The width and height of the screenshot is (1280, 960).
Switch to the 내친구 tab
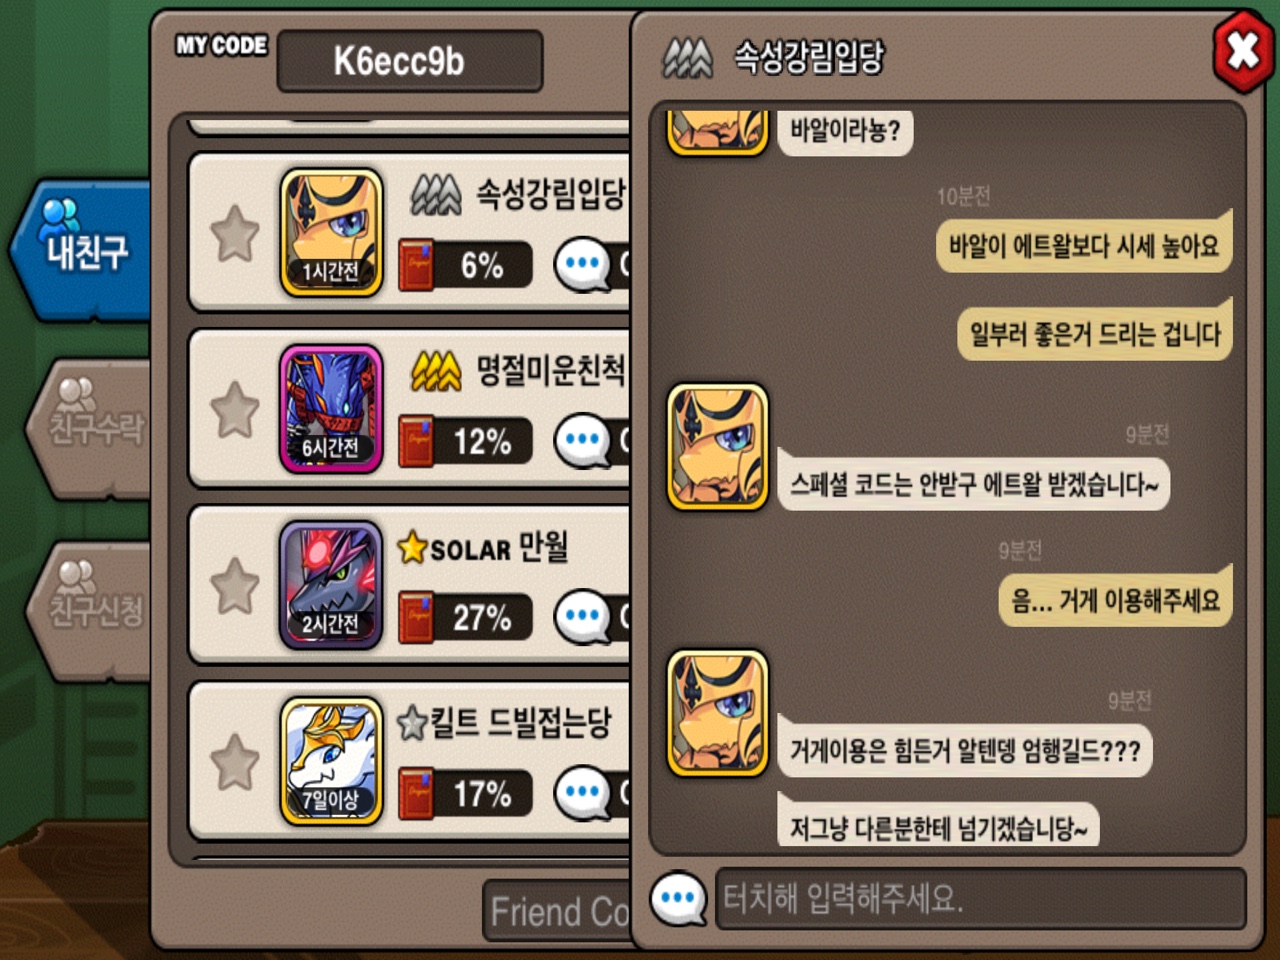[82, 249]
